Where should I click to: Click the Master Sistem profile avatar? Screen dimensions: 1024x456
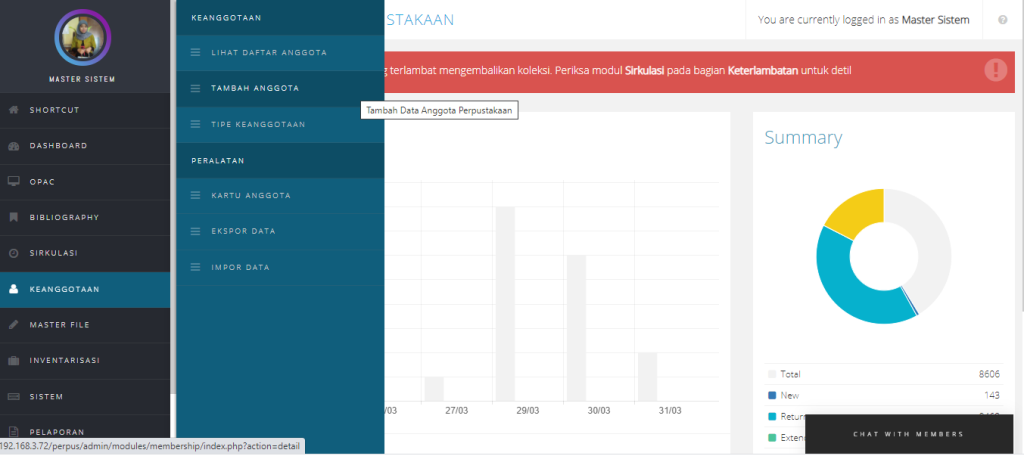tap(82, 38)
